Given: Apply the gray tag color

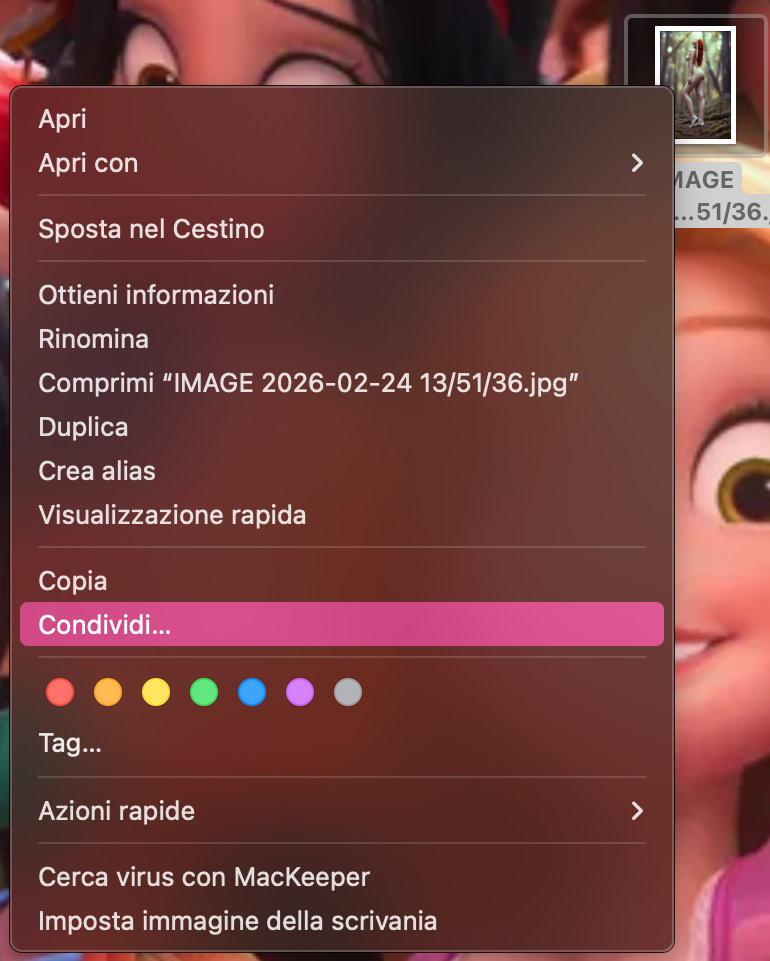Looking at the screenshot, I should [x=348, y=693].
